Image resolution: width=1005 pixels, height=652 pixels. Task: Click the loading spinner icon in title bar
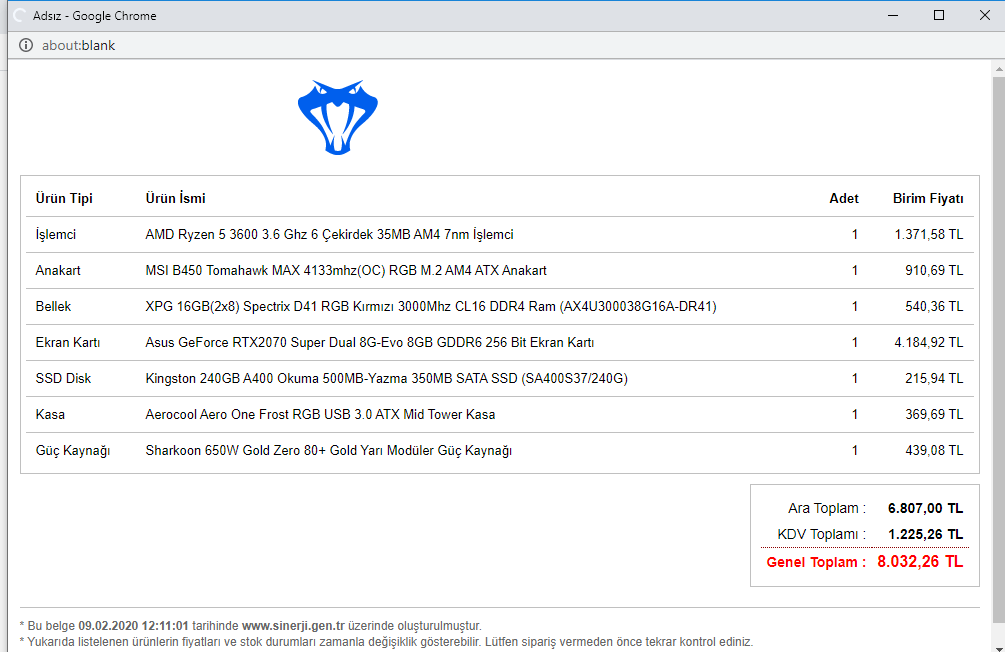coord(20,15)
